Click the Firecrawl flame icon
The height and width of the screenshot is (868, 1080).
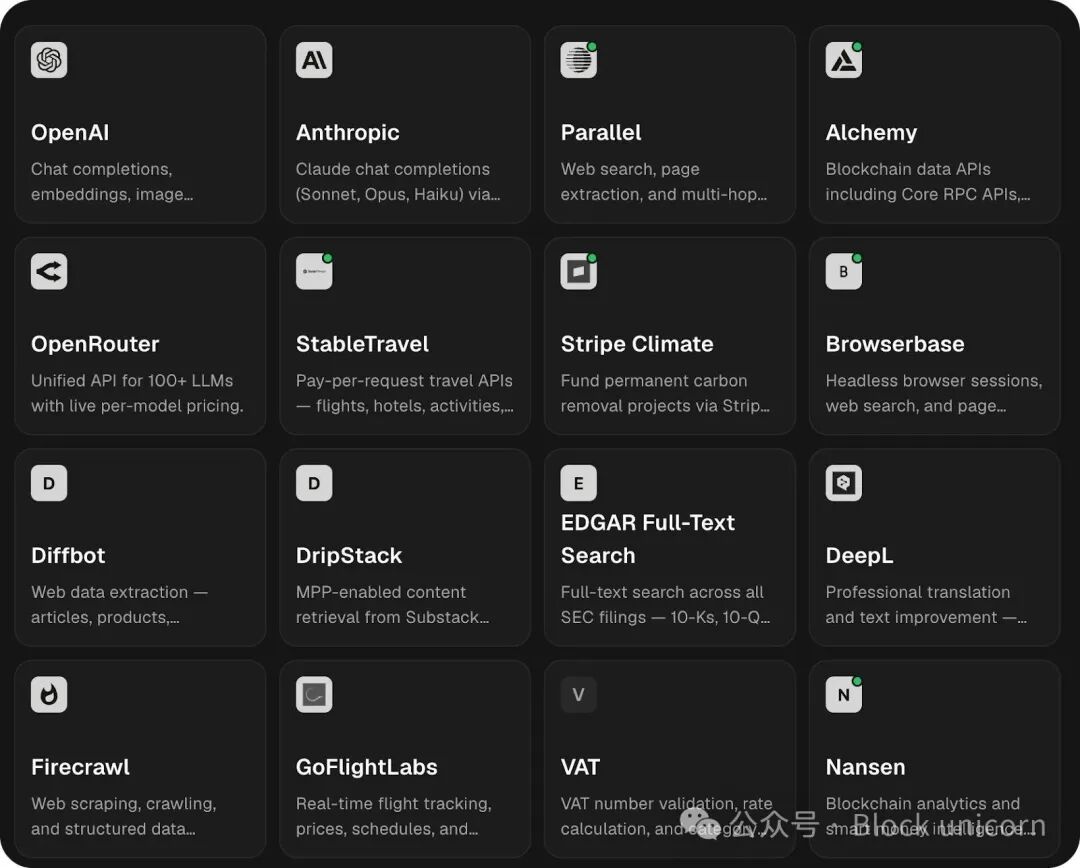click(49, 695)
